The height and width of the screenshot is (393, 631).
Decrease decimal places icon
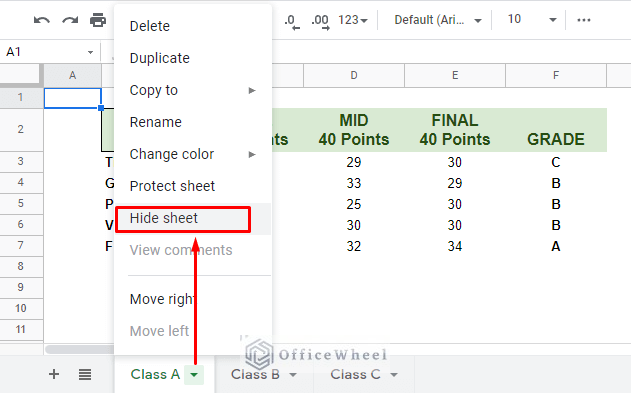(292, 21)
